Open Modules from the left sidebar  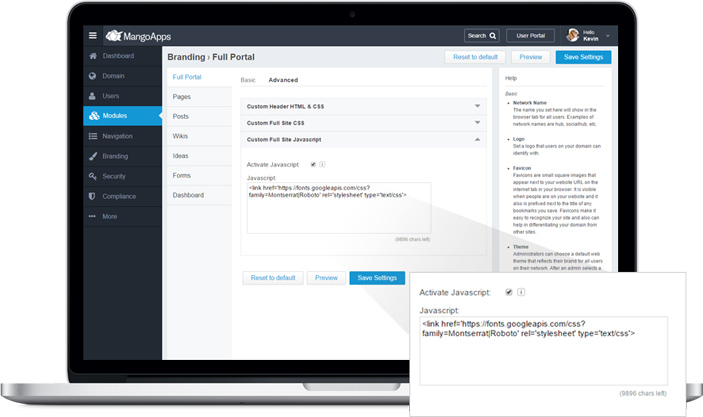pyautogui.click(x=122, y=116)
